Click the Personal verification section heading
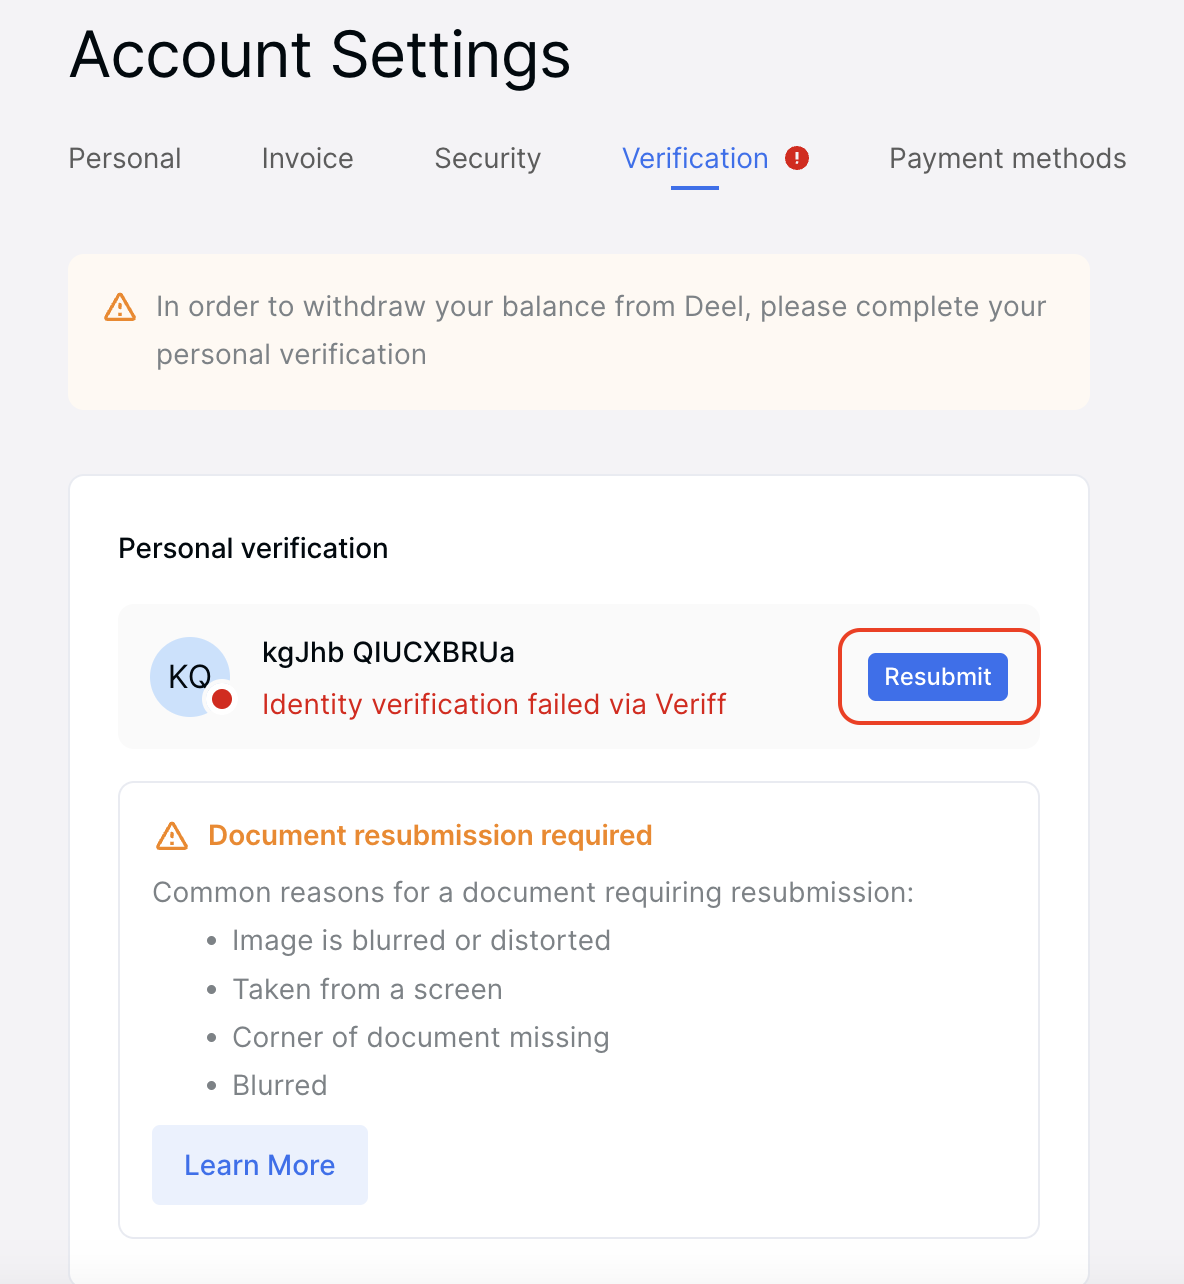 253,548
